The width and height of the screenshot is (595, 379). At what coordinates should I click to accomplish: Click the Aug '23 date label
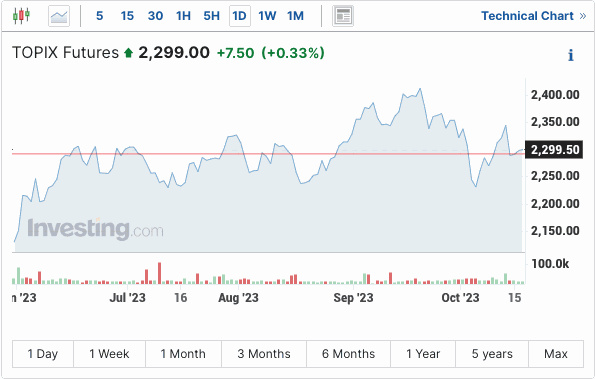click(238, 297)
